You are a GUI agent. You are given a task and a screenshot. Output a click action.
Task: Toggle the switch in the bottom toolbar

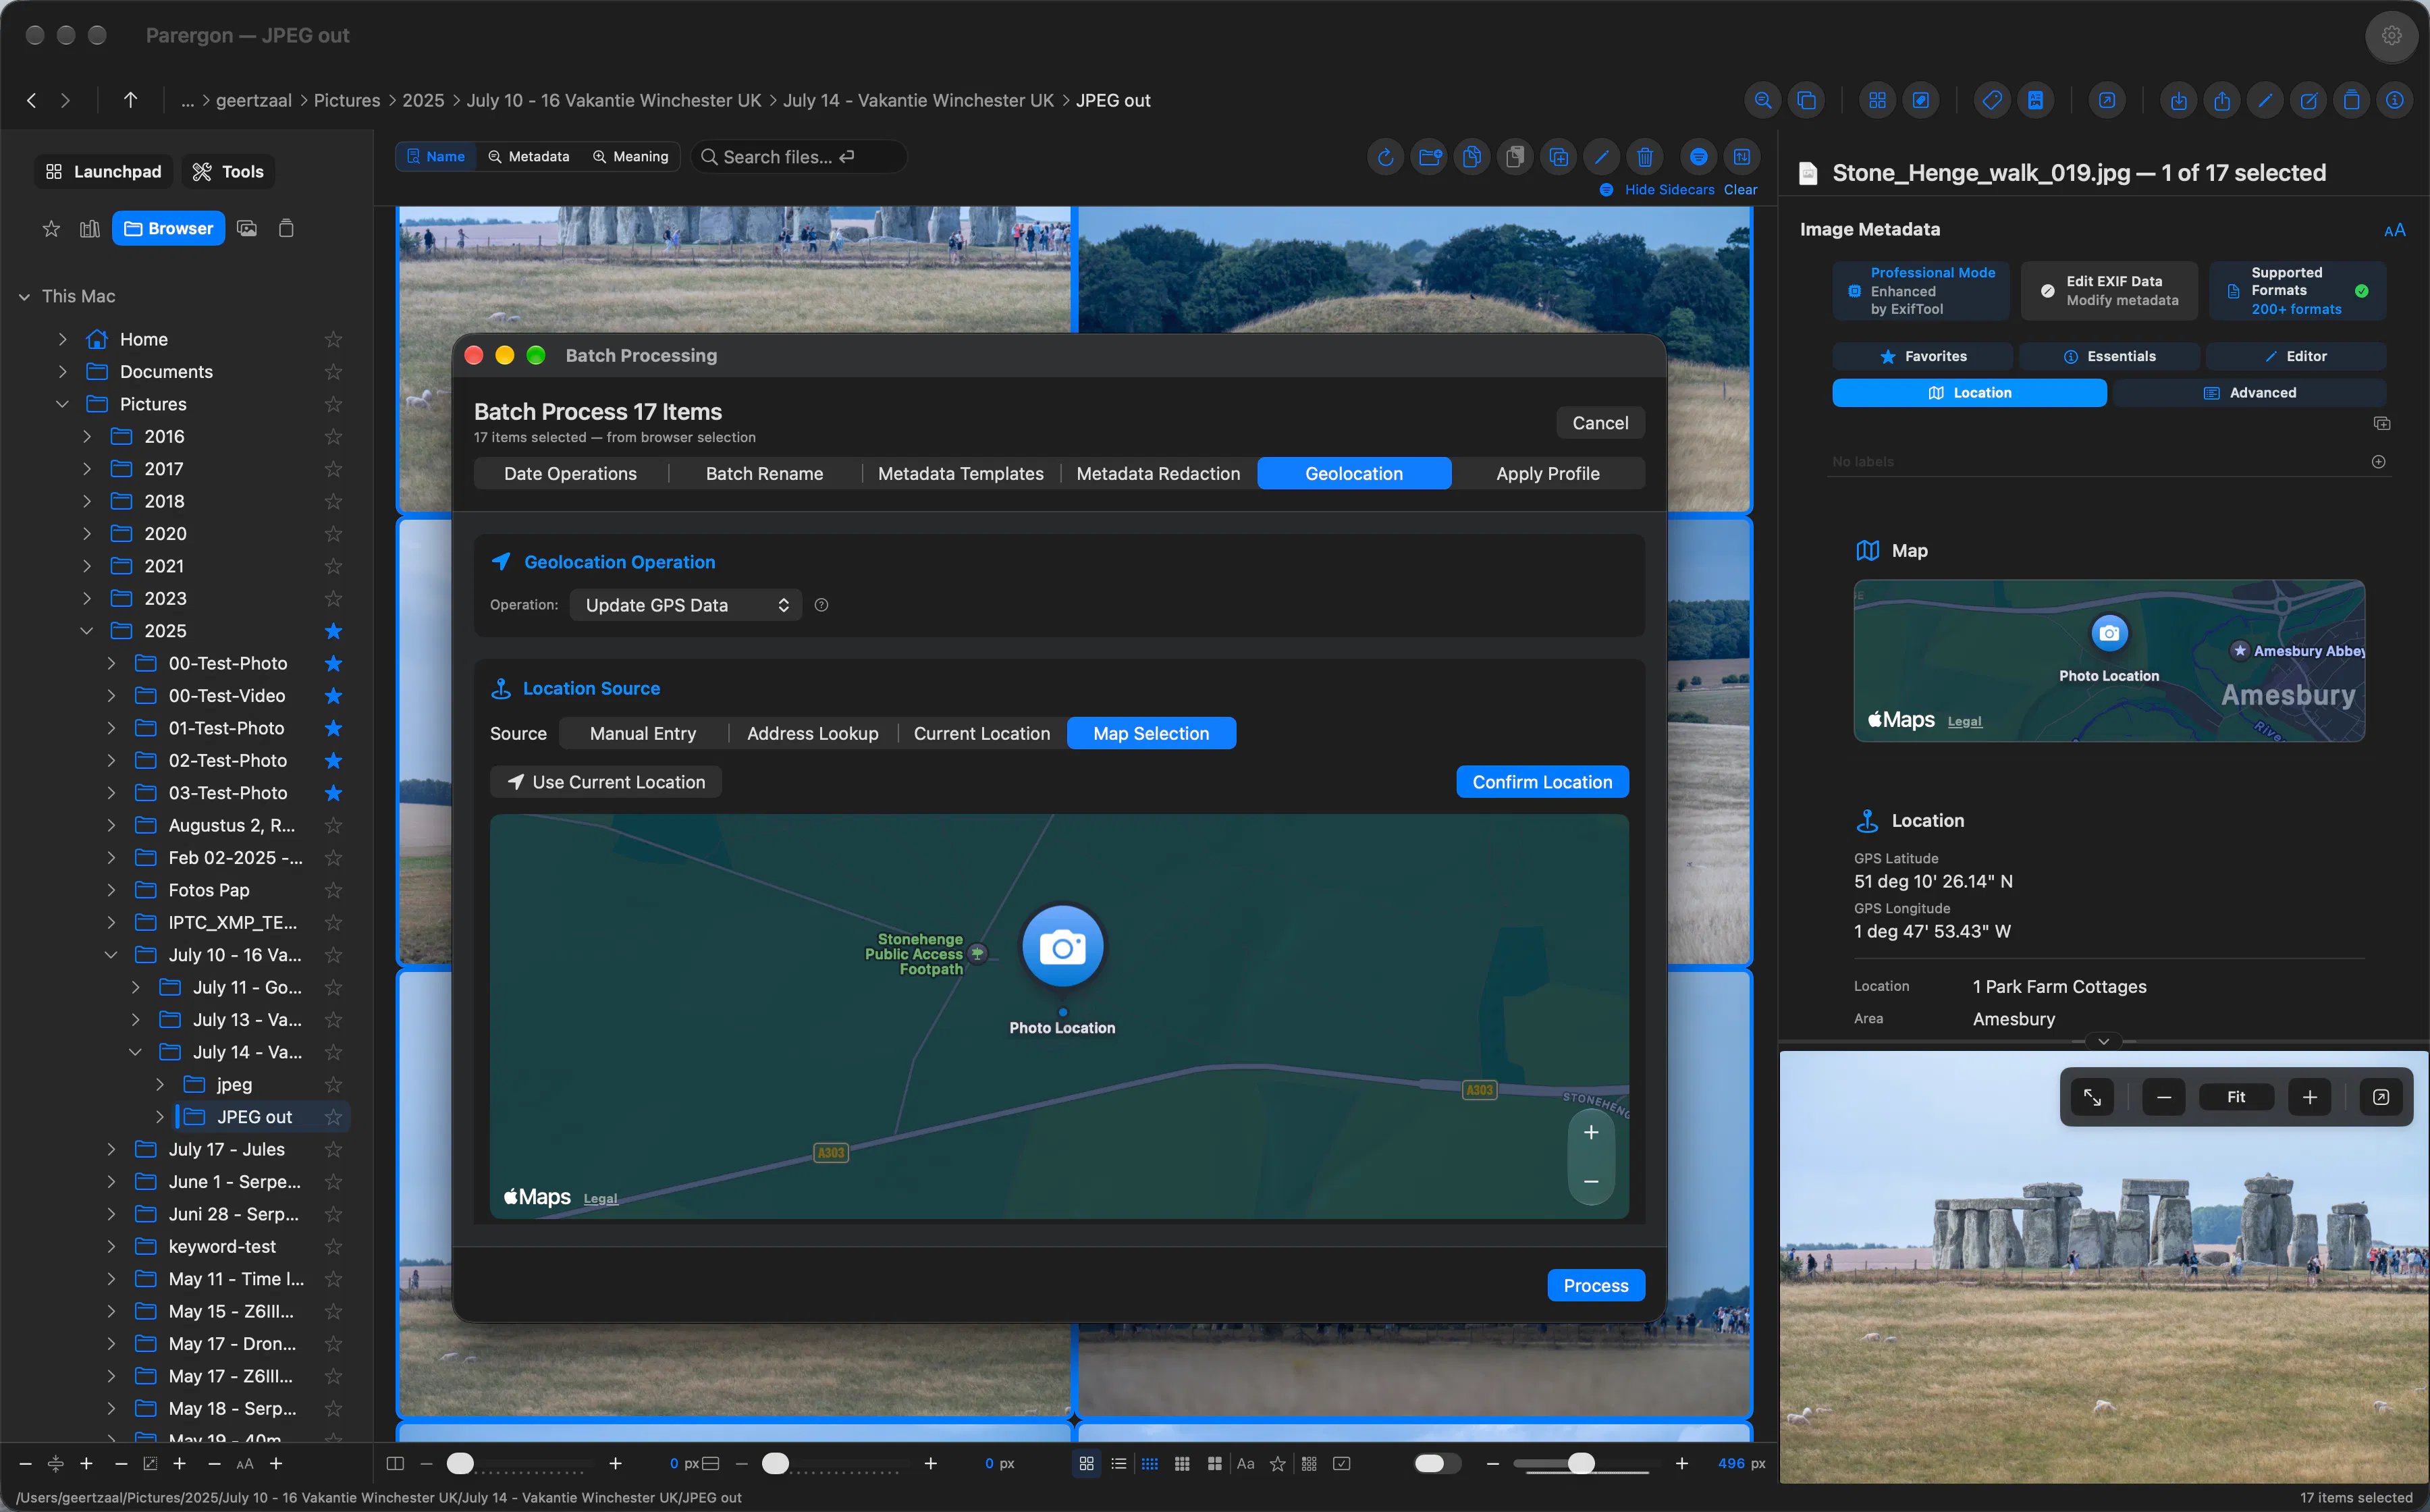[1437, 1463]
